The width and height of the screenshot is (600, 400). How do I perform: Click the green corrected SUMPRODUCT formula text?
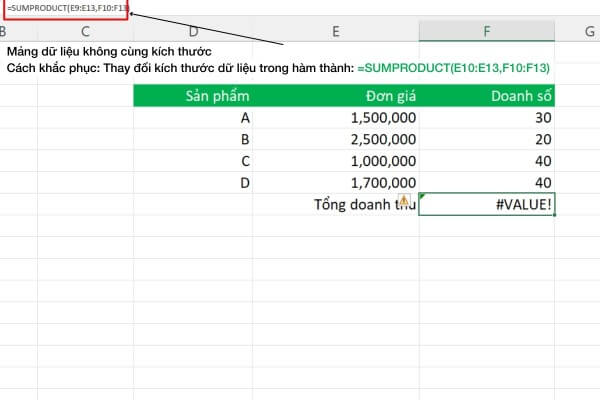[453, 68]
